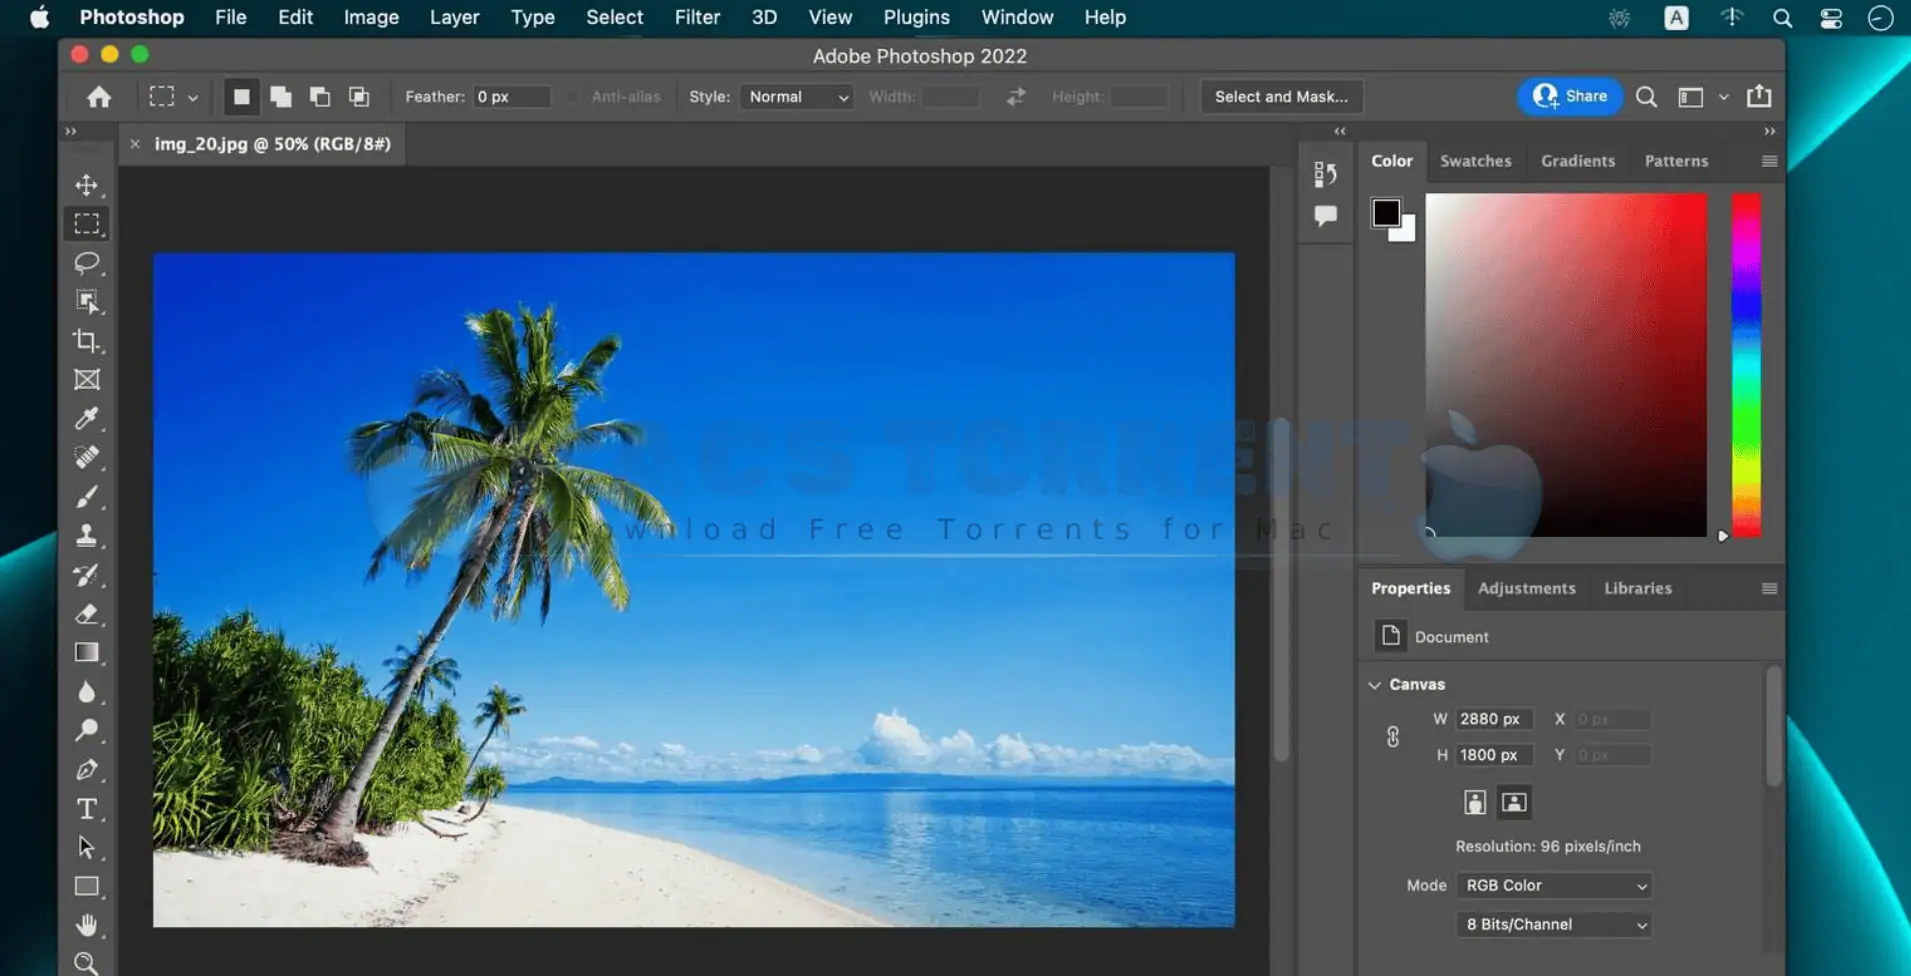Viewport: 1911px width, 976px height.
Task: Close the img_20.jpg document tab
Action: tap(135, 144)
